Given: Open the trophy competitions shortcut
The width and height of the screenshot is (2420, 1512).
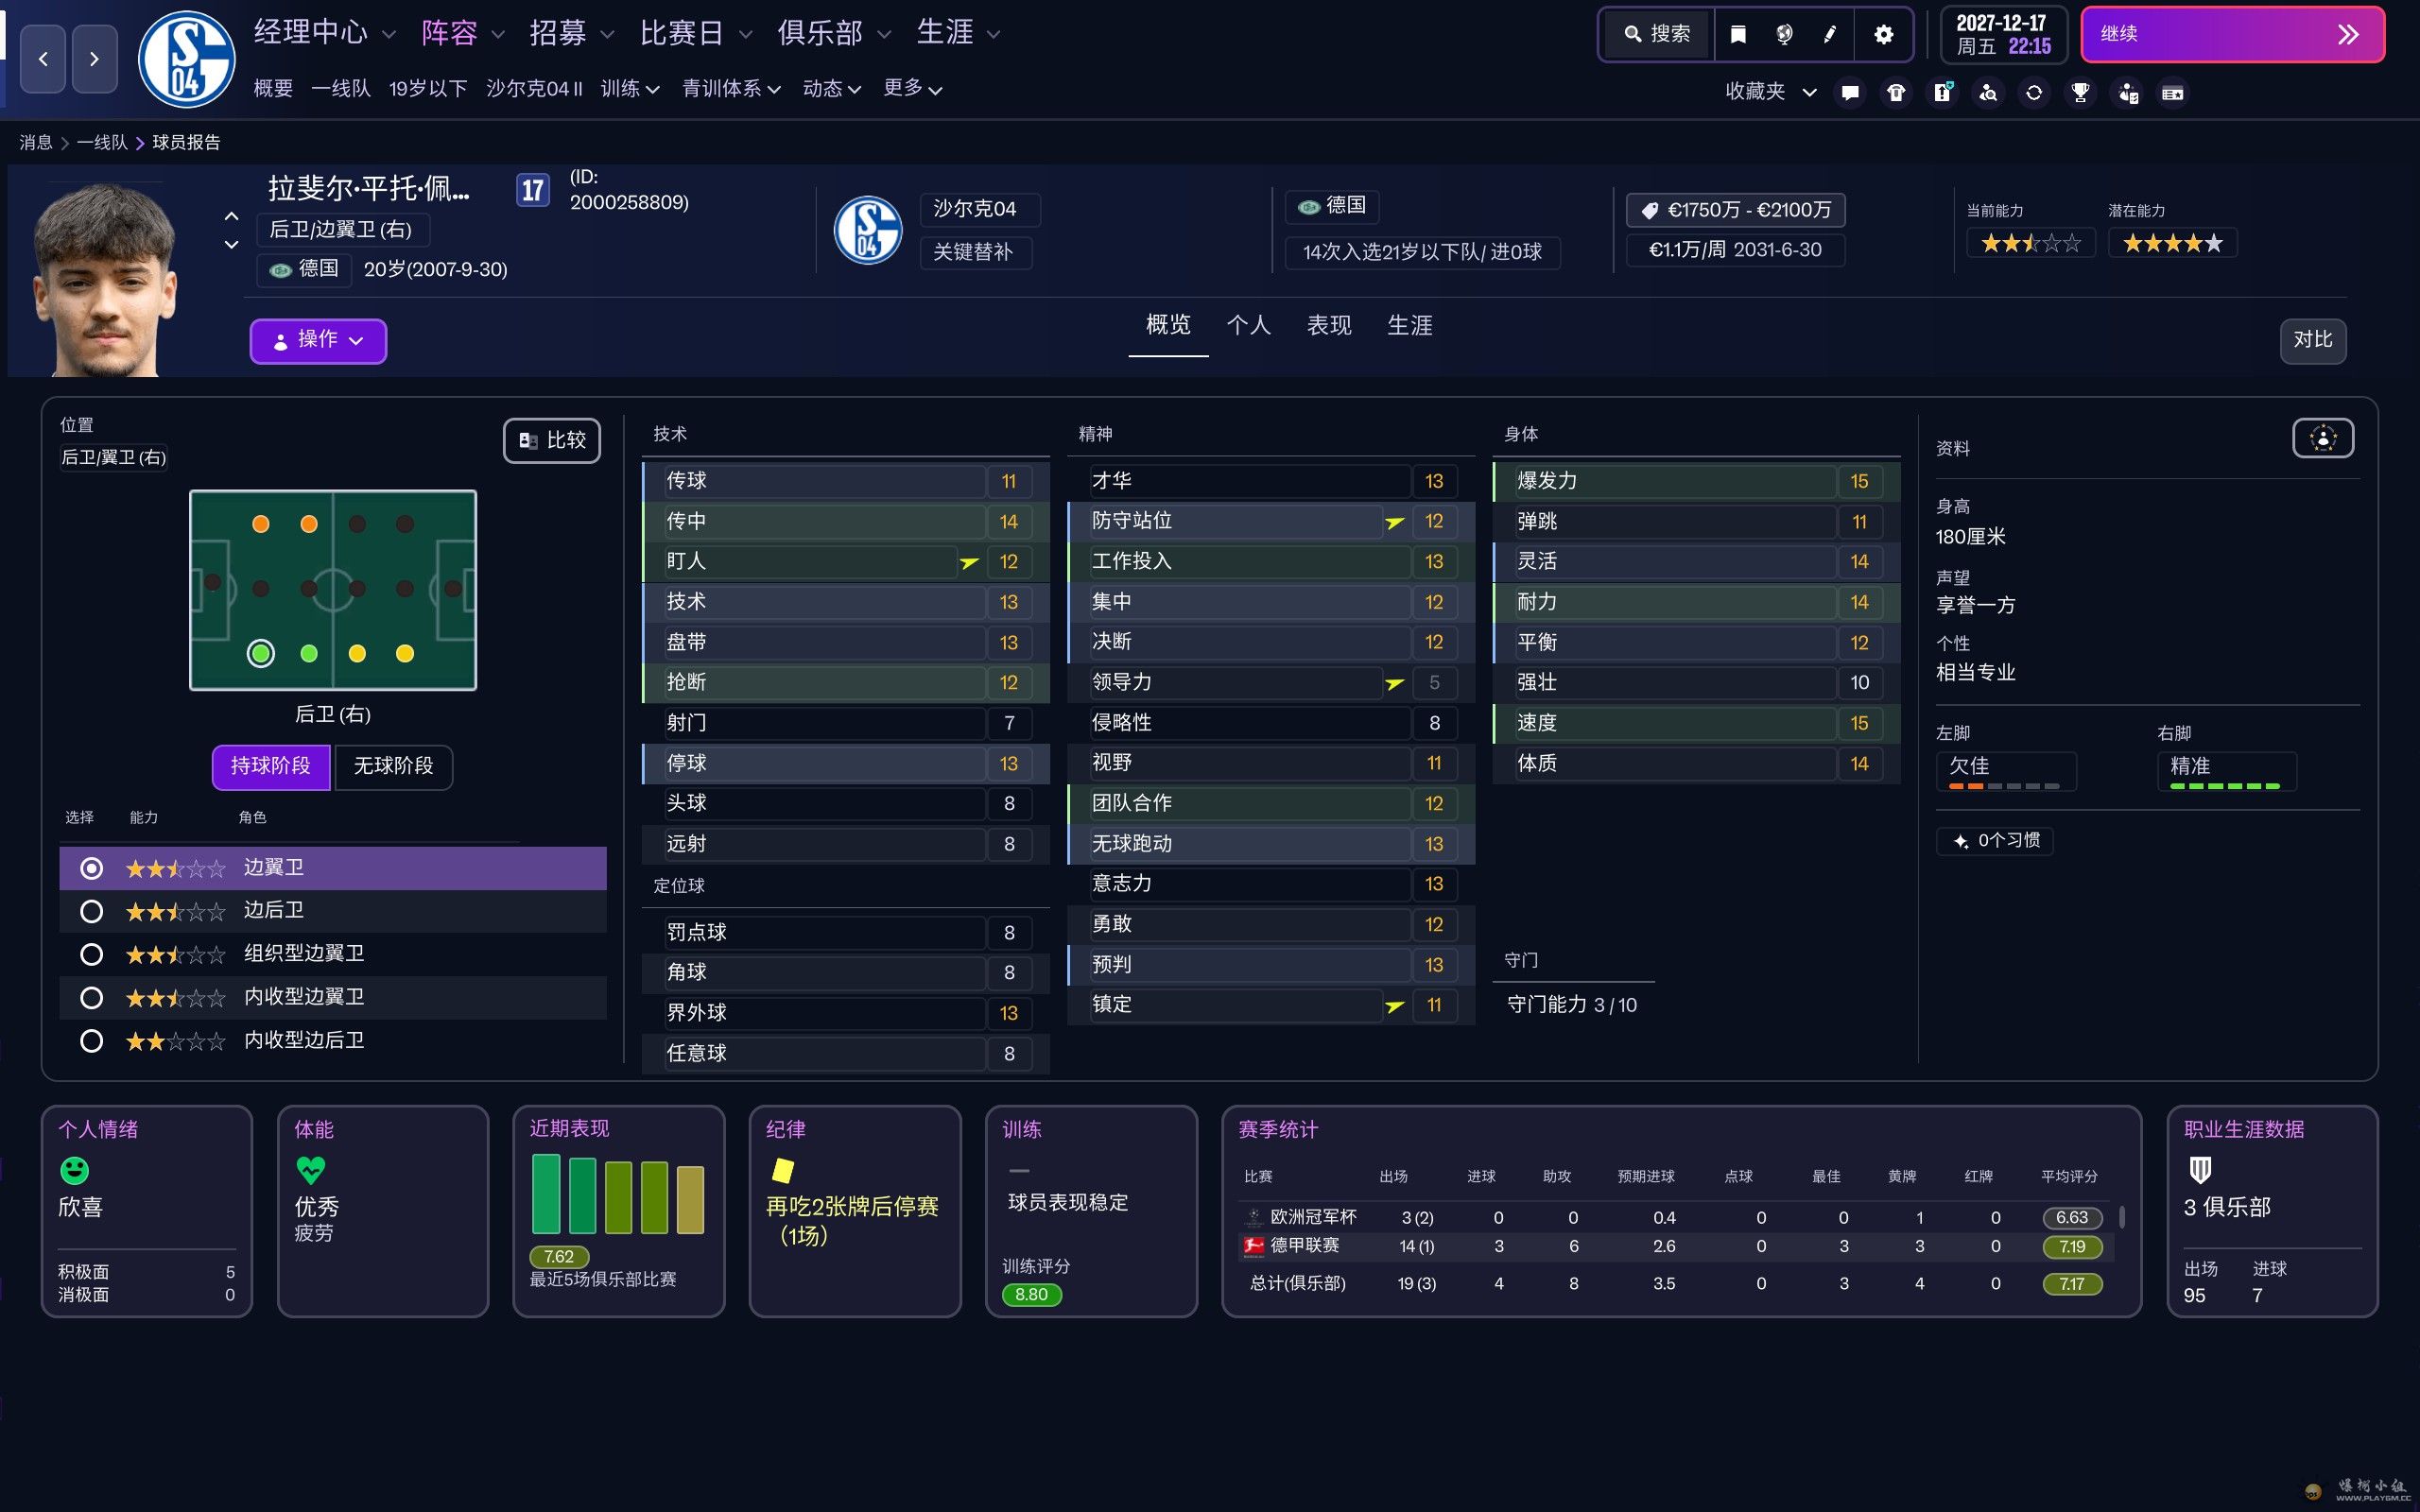Looking at the screenshot, I should pos(2081,93).
